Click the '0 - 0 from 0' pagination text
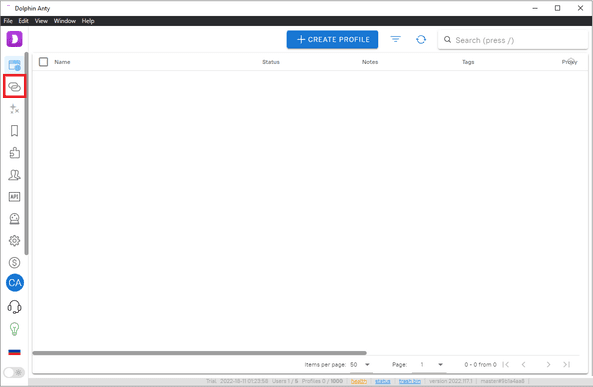Screen dimensions: 593x387 pyautogui.click(x=480, y=364)
